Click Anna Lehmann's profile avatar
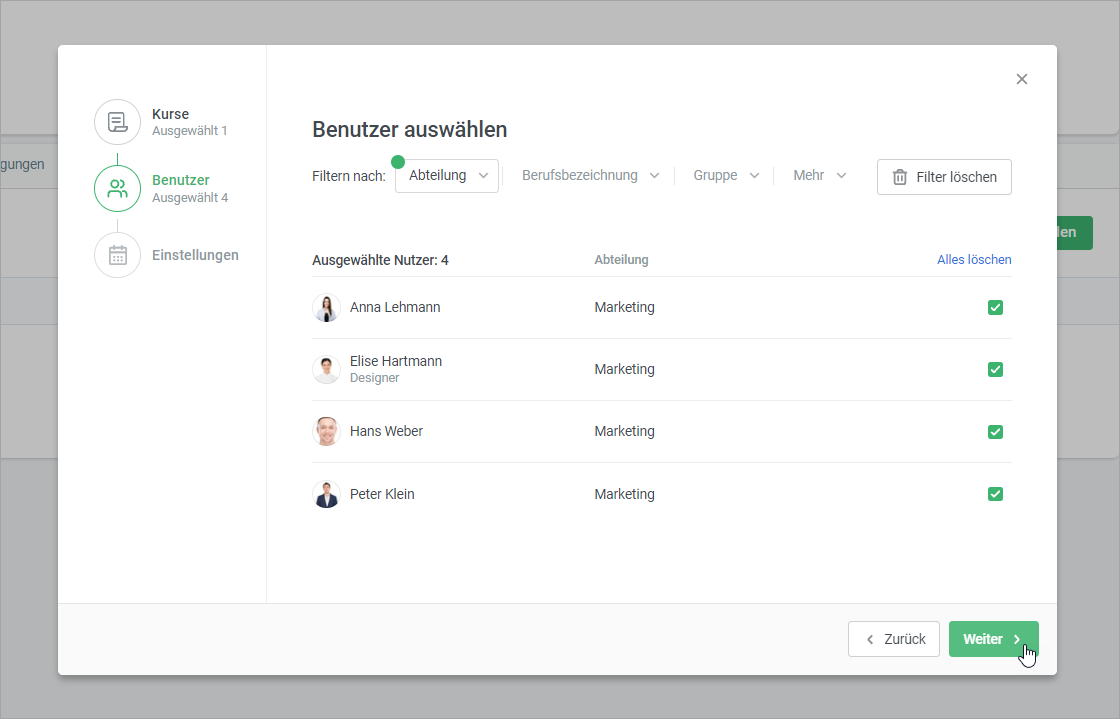The image size is (1120, 719). pos(326,308)
